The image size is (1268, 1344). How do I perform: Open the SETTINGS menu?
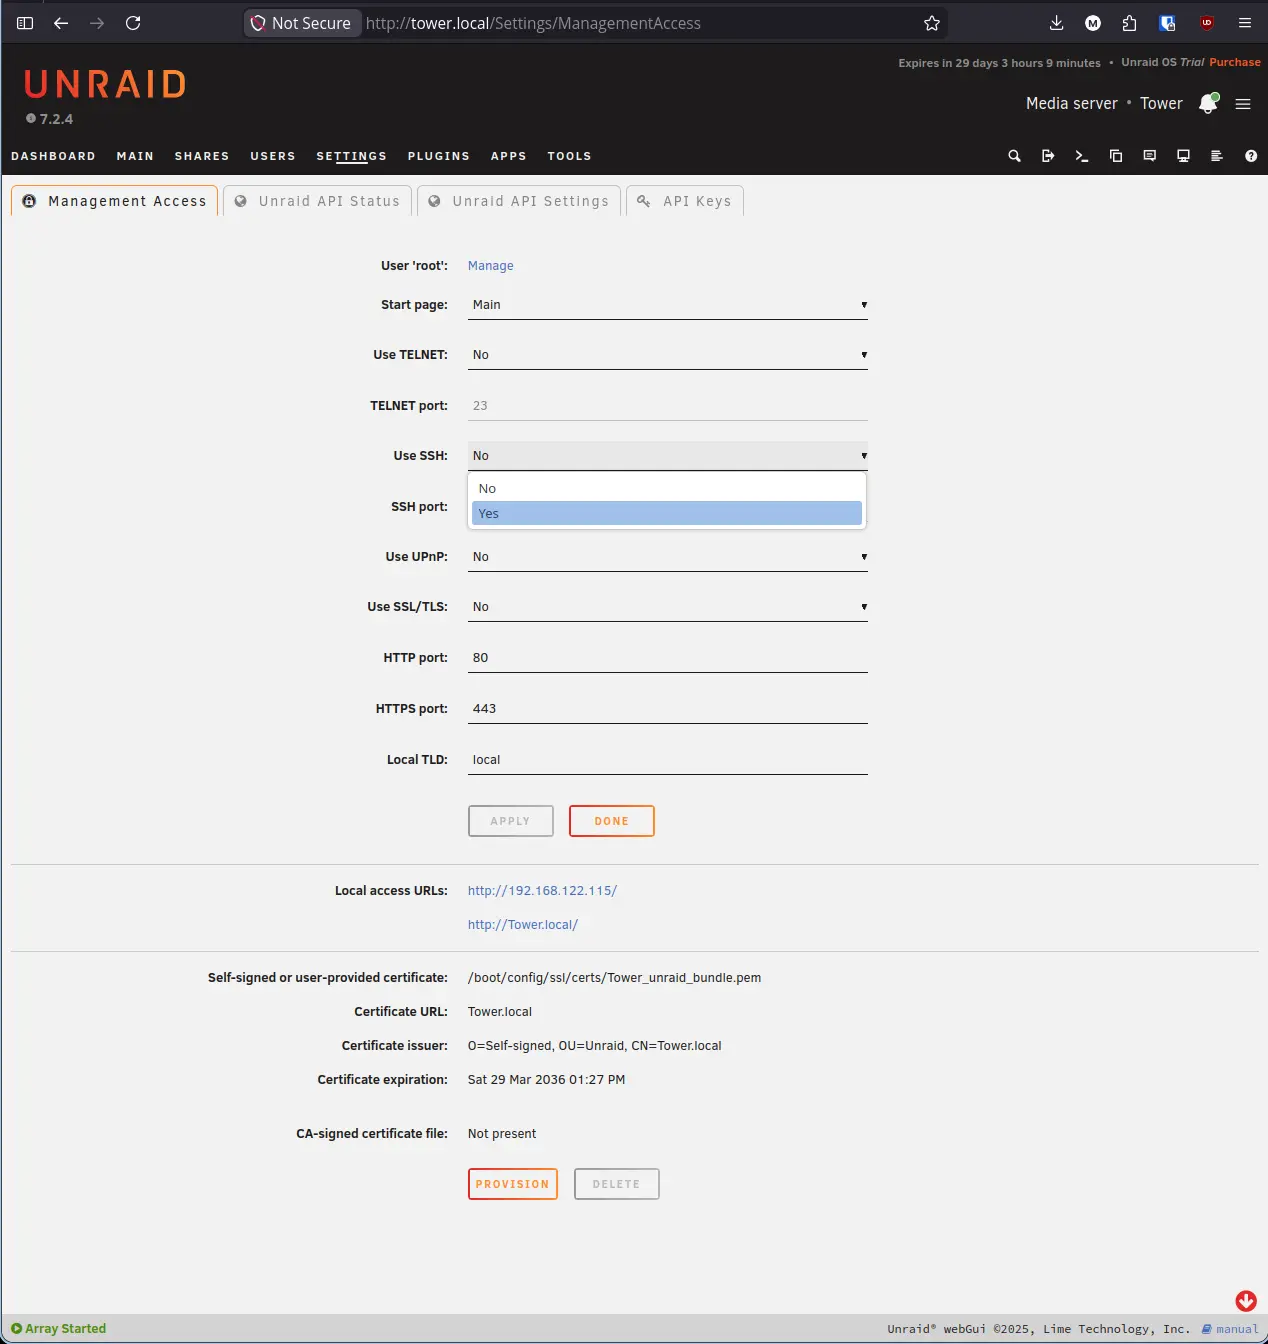351,156
